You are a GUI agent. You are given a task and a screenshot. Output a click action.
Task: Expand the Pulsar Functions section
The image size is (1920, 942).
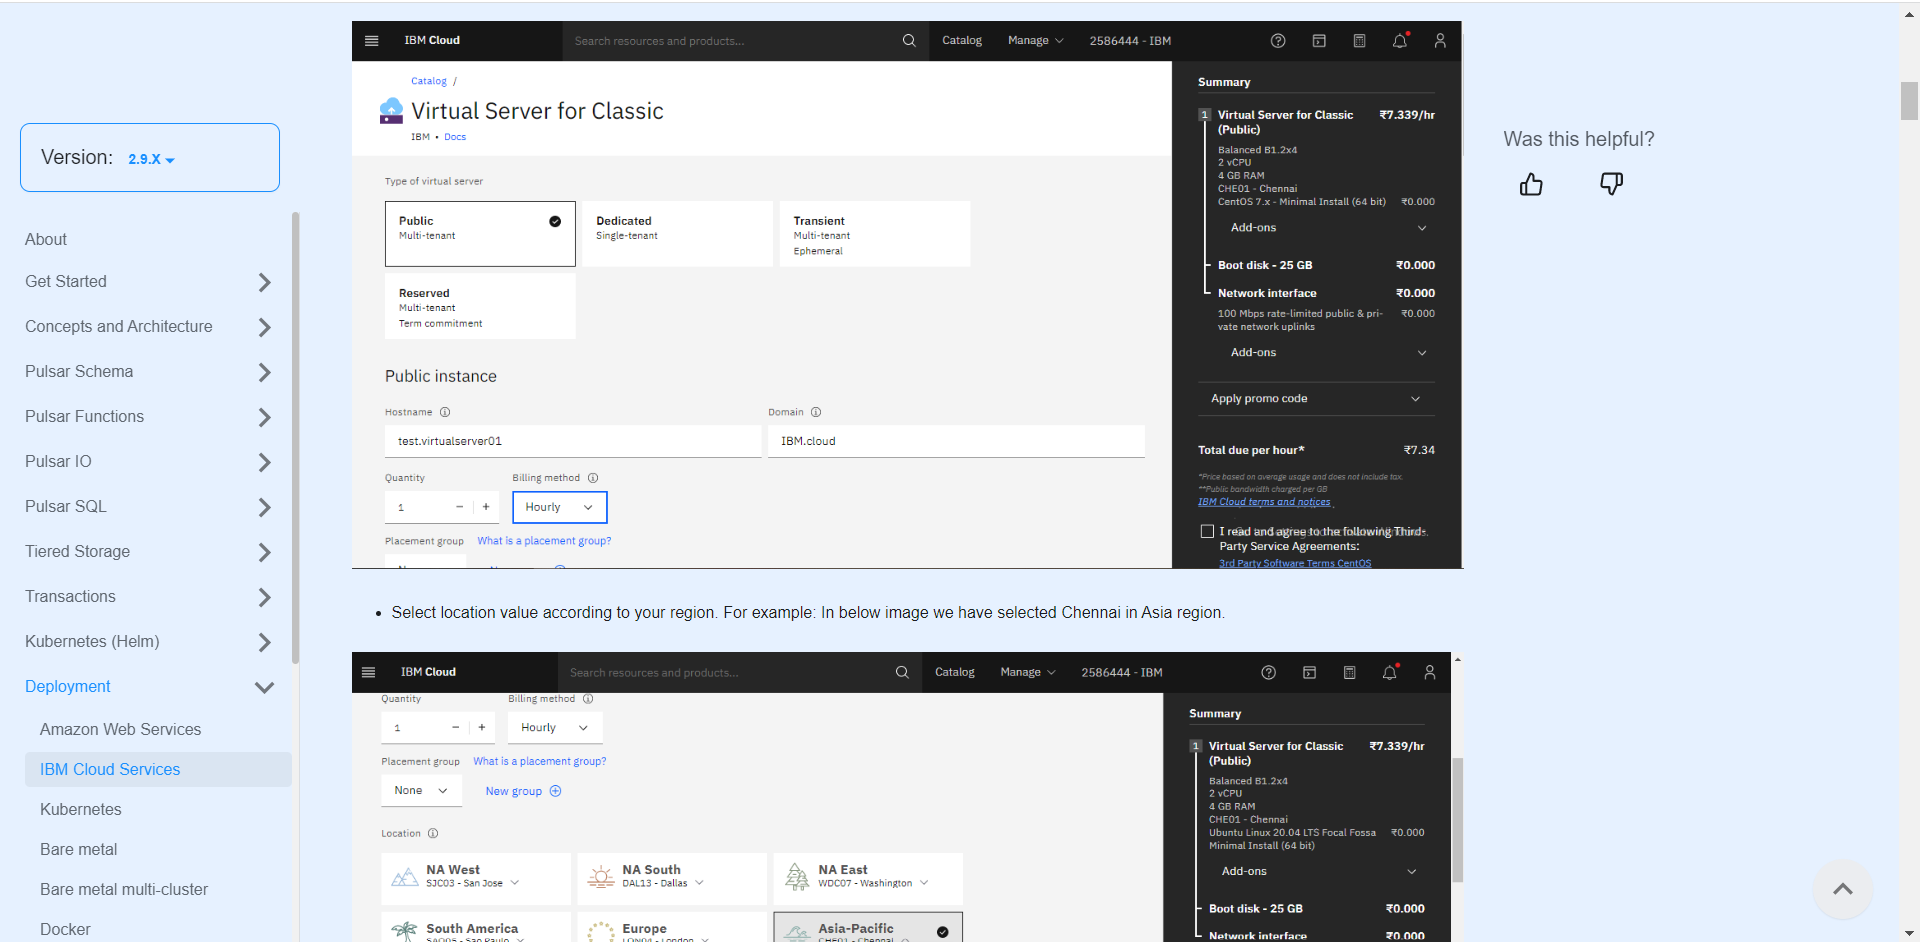[264, 417]
